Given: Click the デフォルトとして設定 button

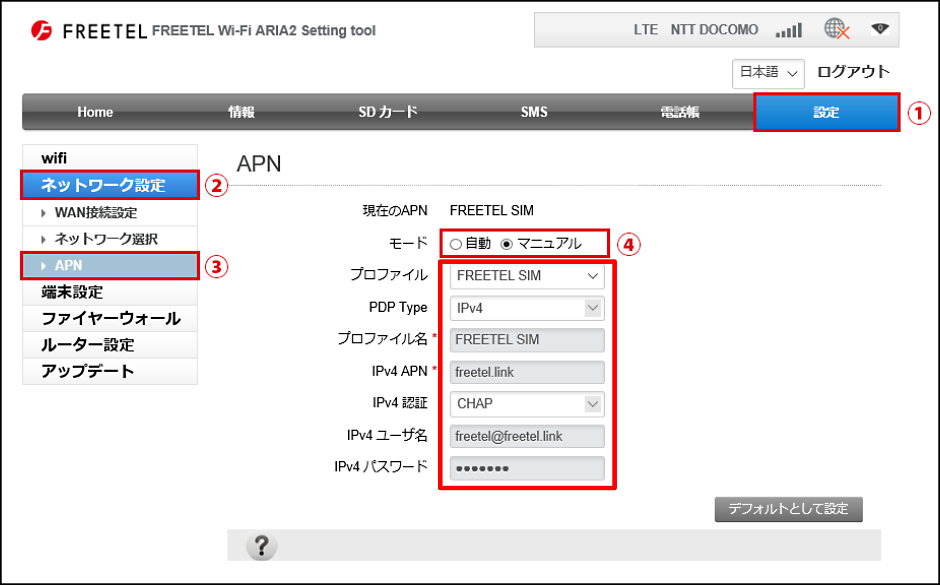Looking at the screenshot, I should pos(788,509).
